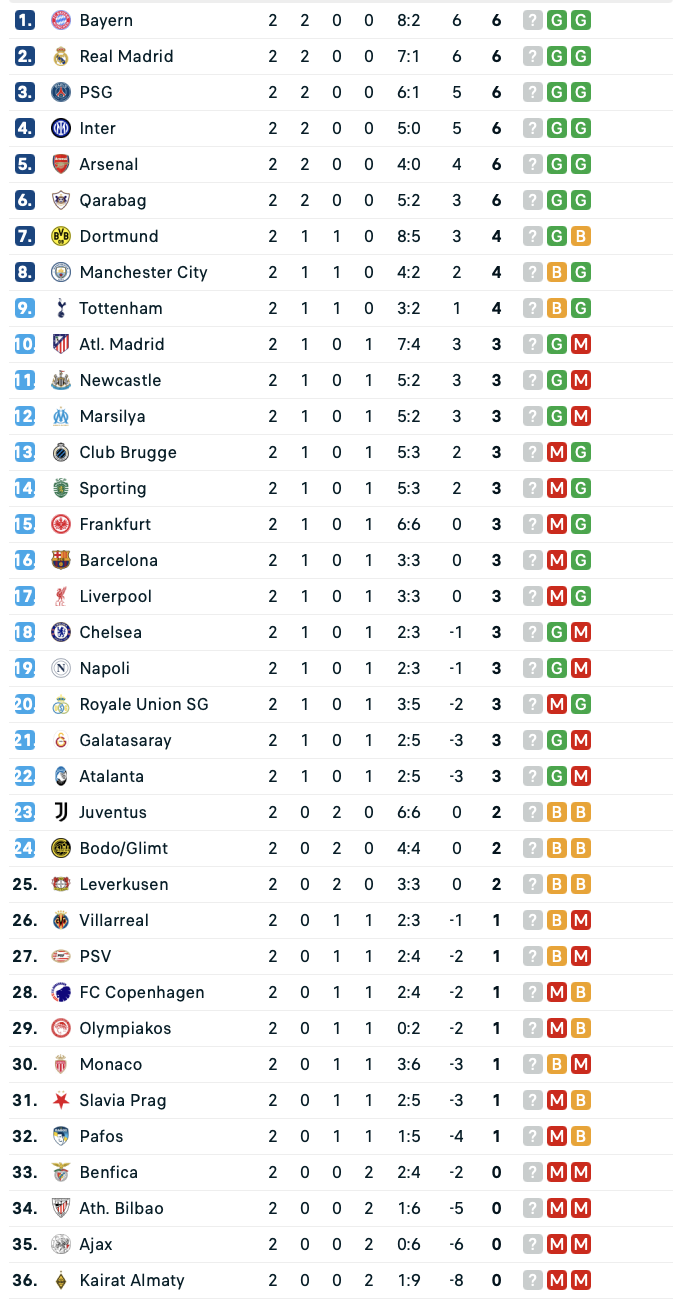Open Atl. Madrid's red M form badge
Screen dimensions: 684x1306
pos(580,344)
